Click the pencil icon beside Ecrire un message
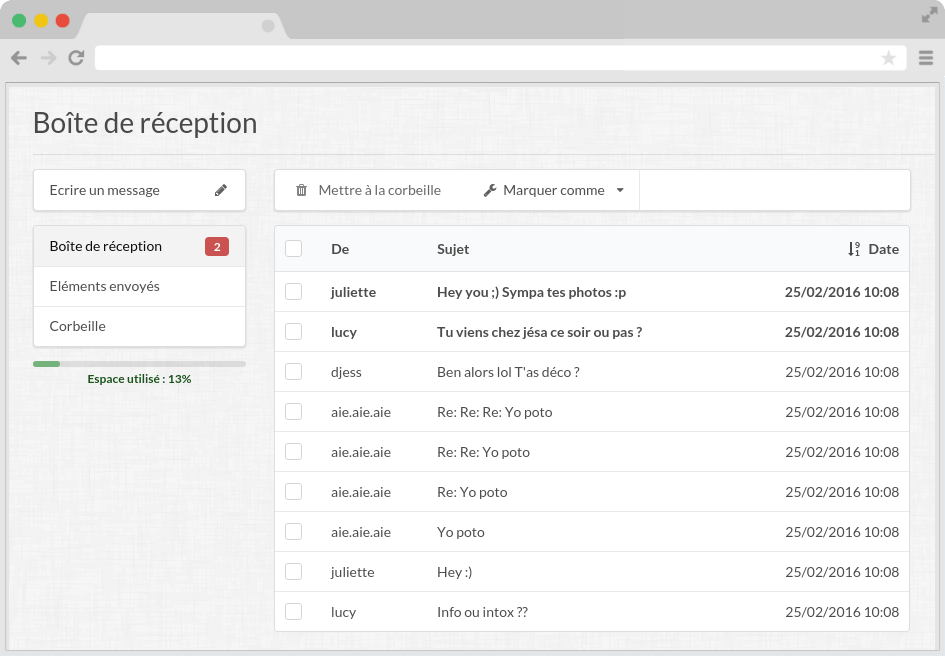This screenshot has width=945, height=656. click(221, 190)
